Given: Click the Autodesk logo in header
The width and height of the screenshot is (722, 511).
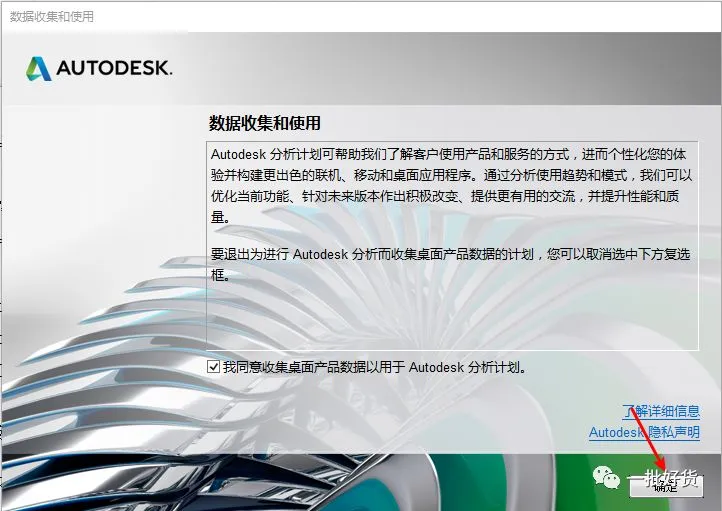Looking at the screenshot, I should (x=99, y=69).
